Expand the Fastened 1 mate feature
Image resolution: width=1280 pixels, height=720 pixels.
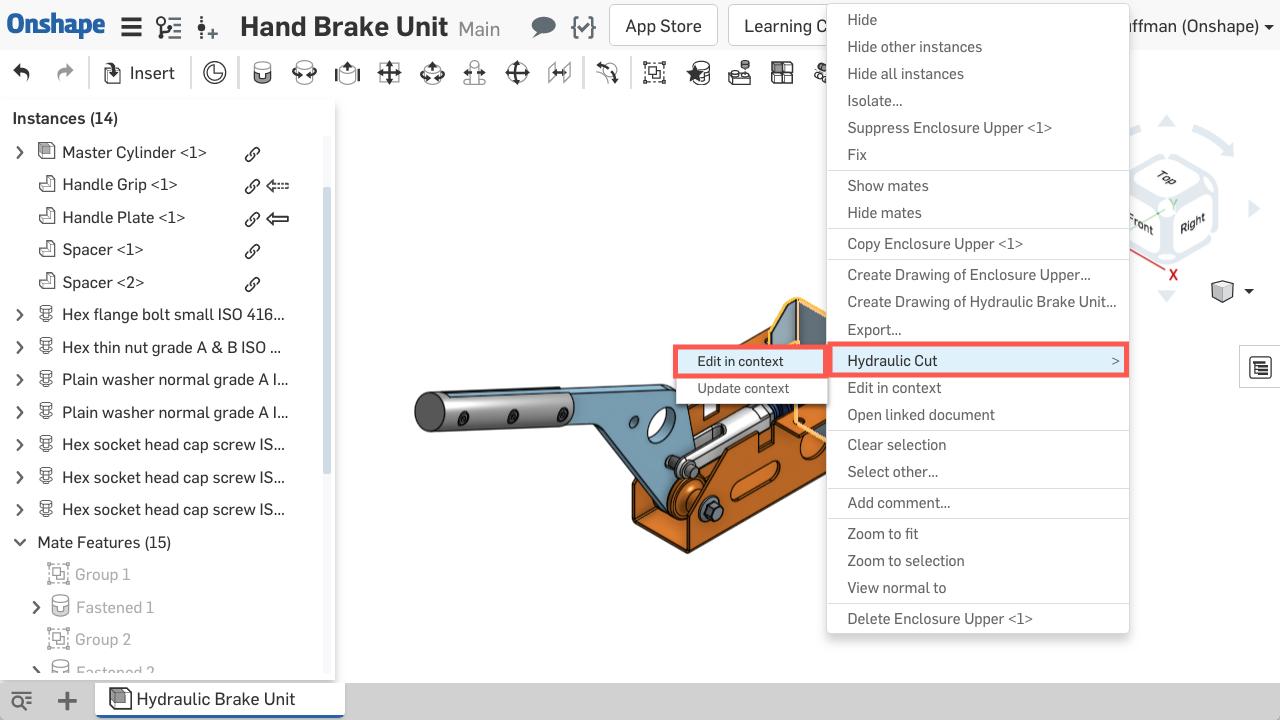click(36, 608)
